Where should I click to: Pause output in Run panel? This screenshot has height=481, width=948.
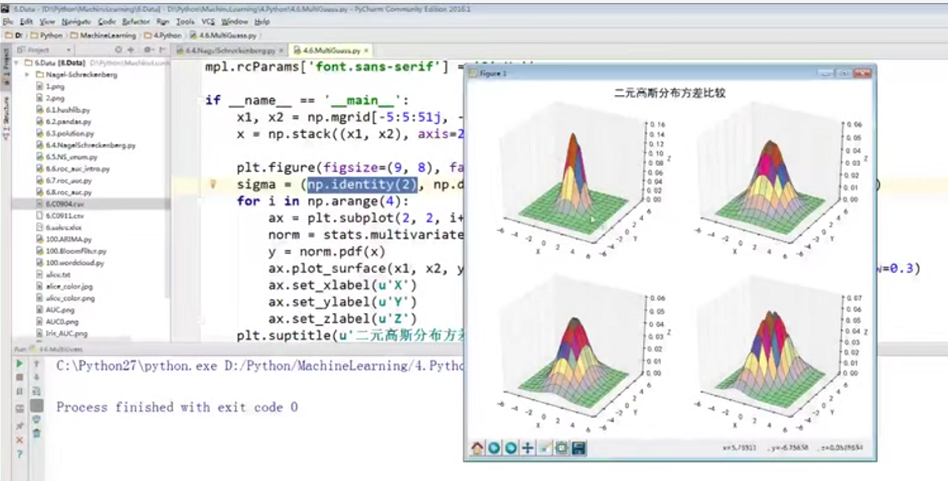click(x=19, y=392)
